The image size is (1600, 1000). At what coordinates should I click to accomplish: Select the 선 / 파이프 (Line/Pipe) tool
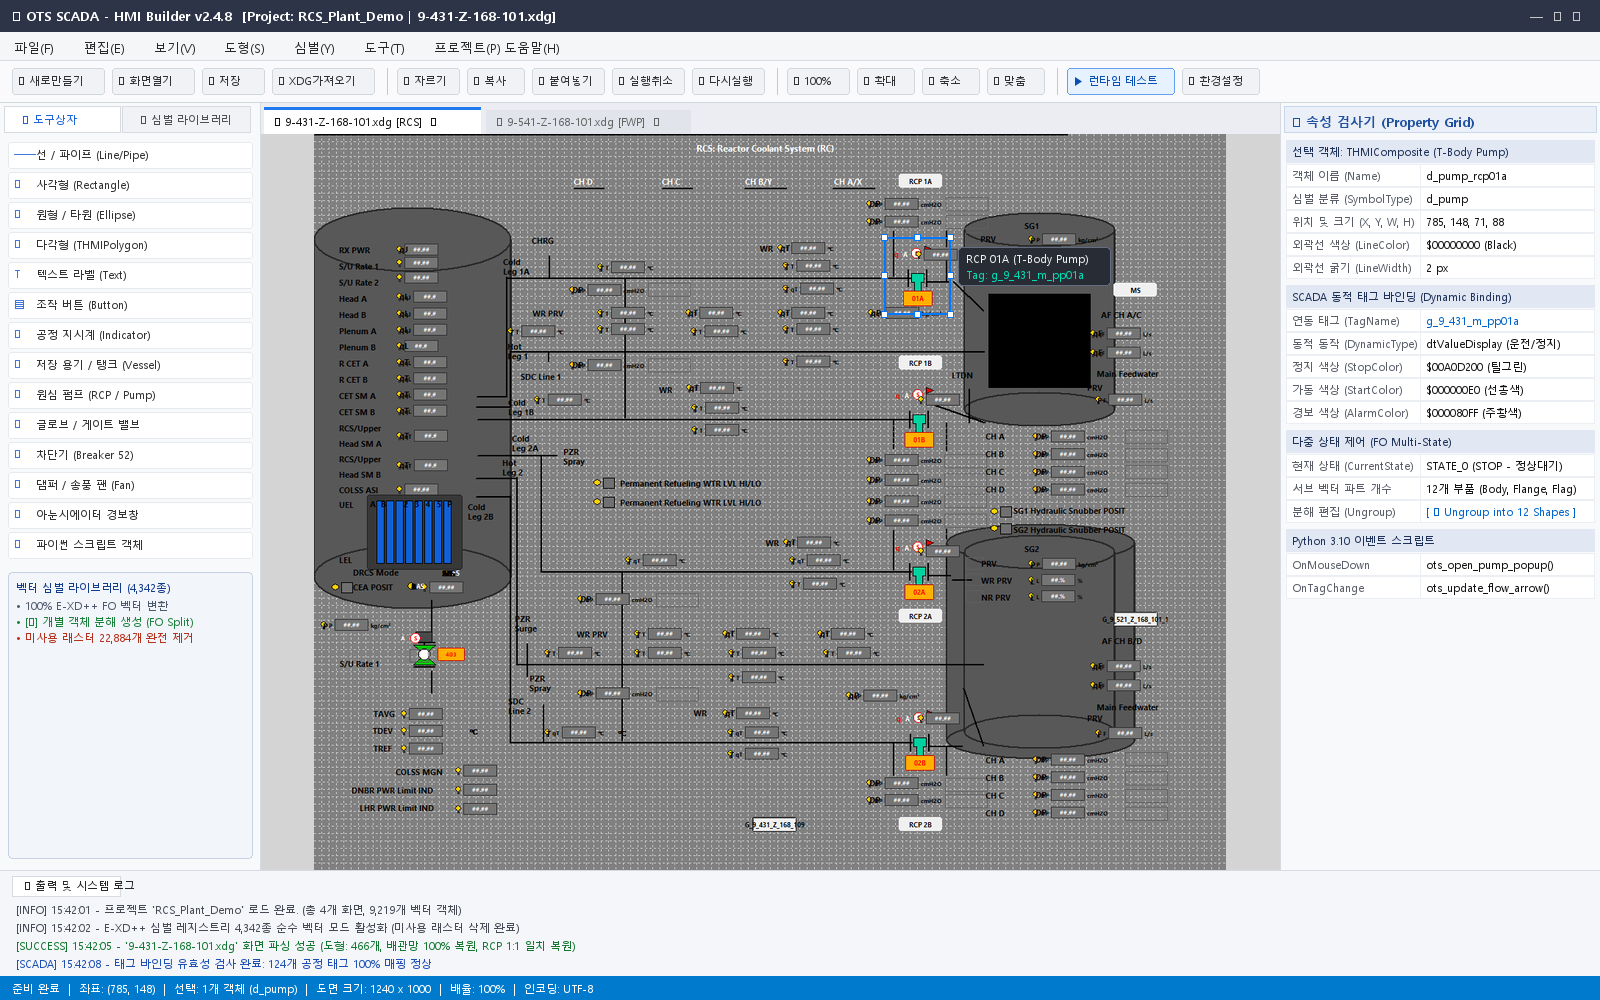[x=130, y=155]
